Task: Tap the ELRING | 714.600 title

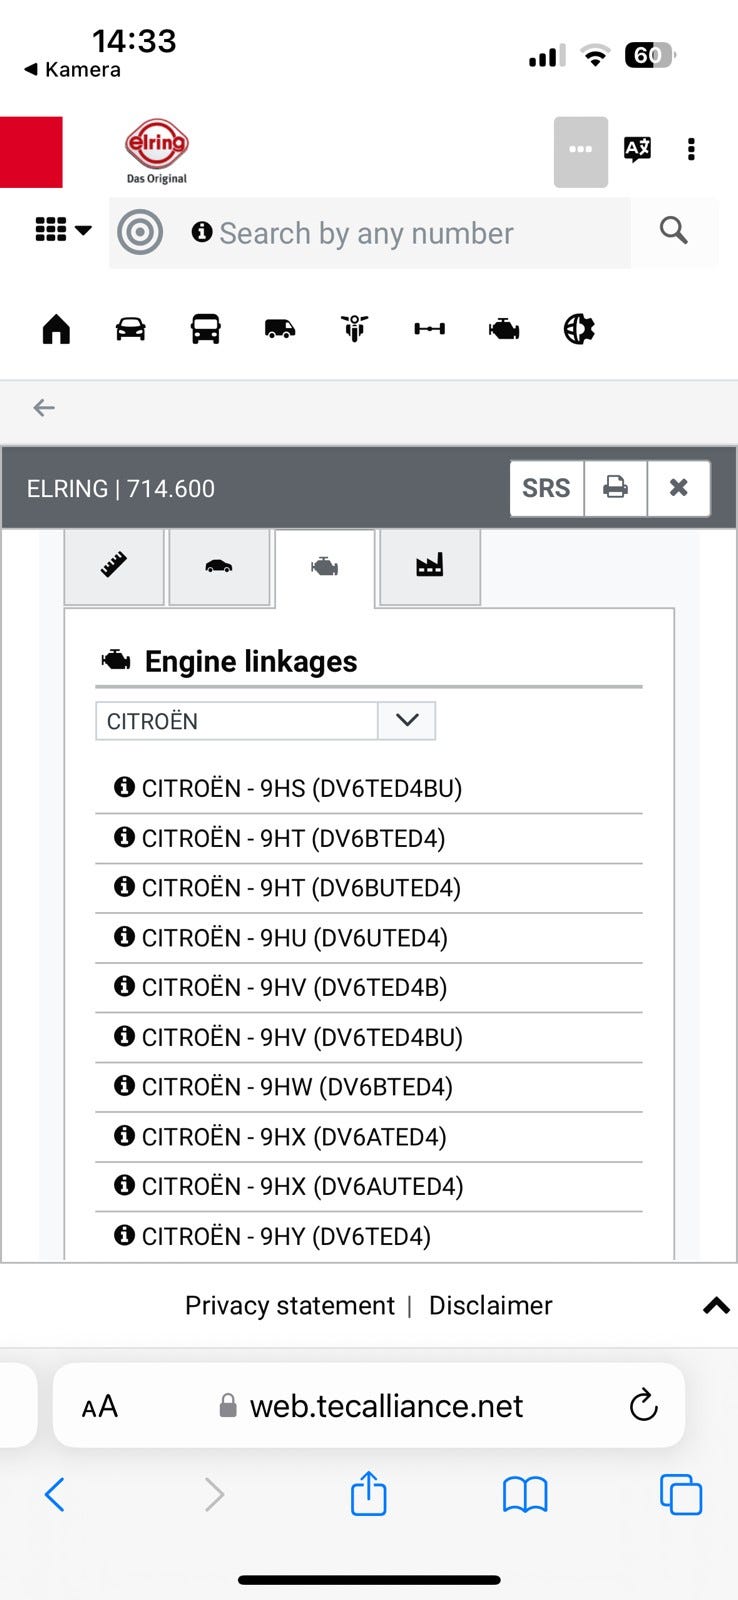Action: pos(121,489)
